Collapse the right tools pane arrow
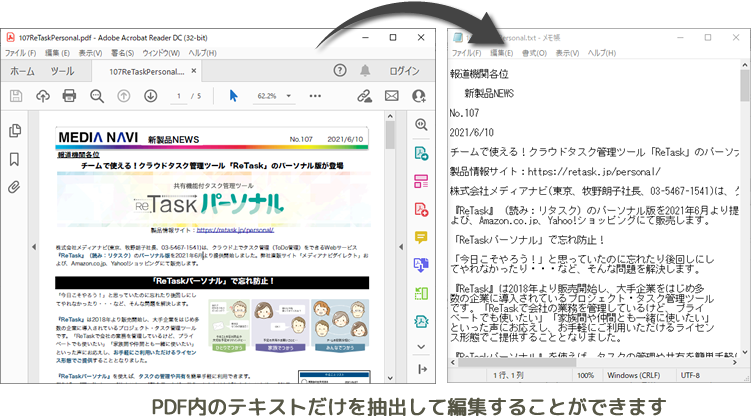 click(x=422, y=369)
